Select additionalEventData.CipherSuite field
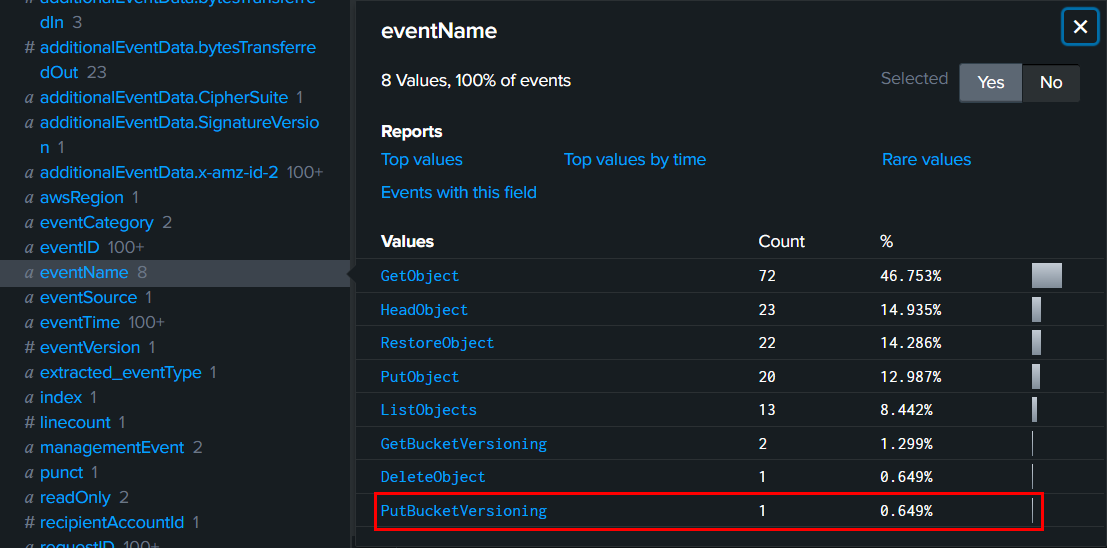1107x548 pixels. tap(163, 98)
